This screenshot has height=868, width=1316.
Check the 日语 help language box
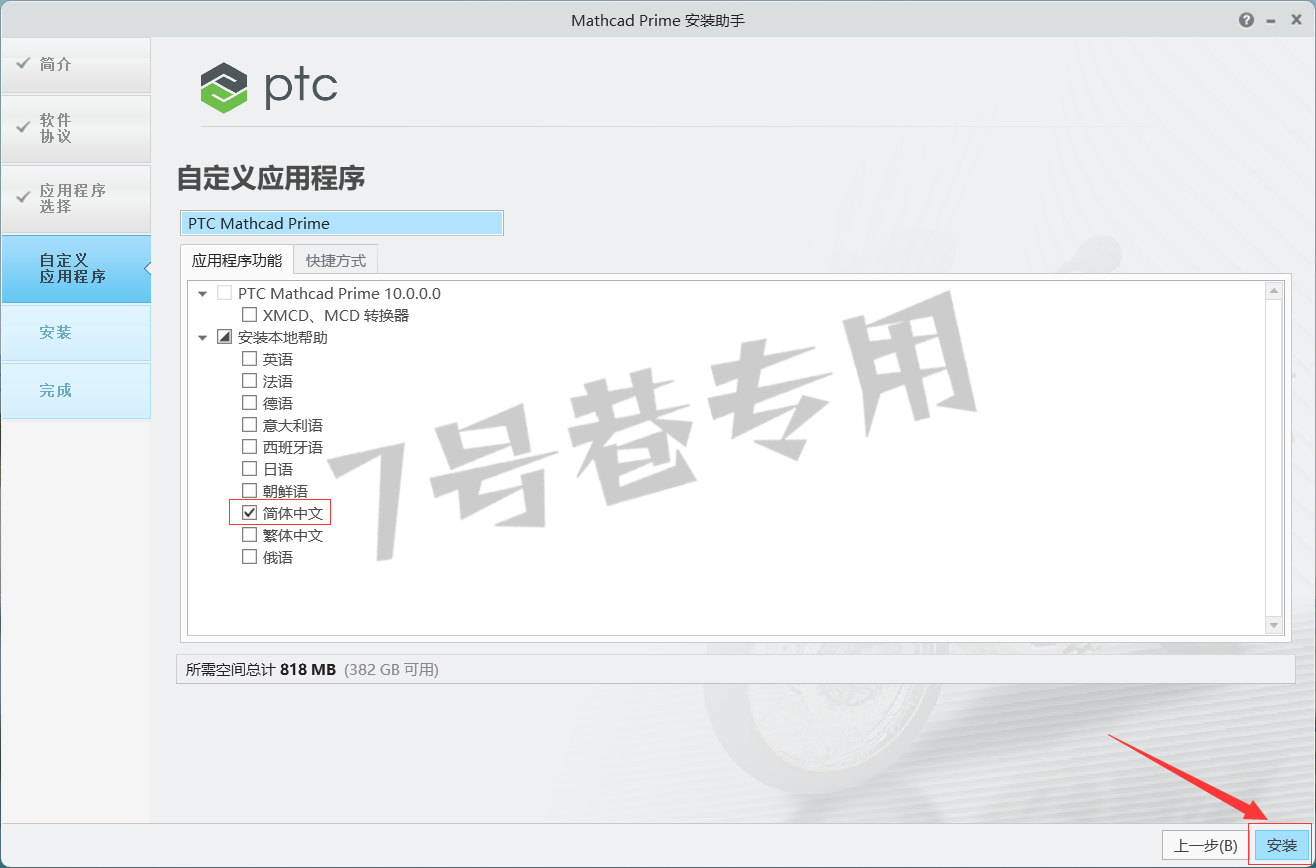(249, 469)
